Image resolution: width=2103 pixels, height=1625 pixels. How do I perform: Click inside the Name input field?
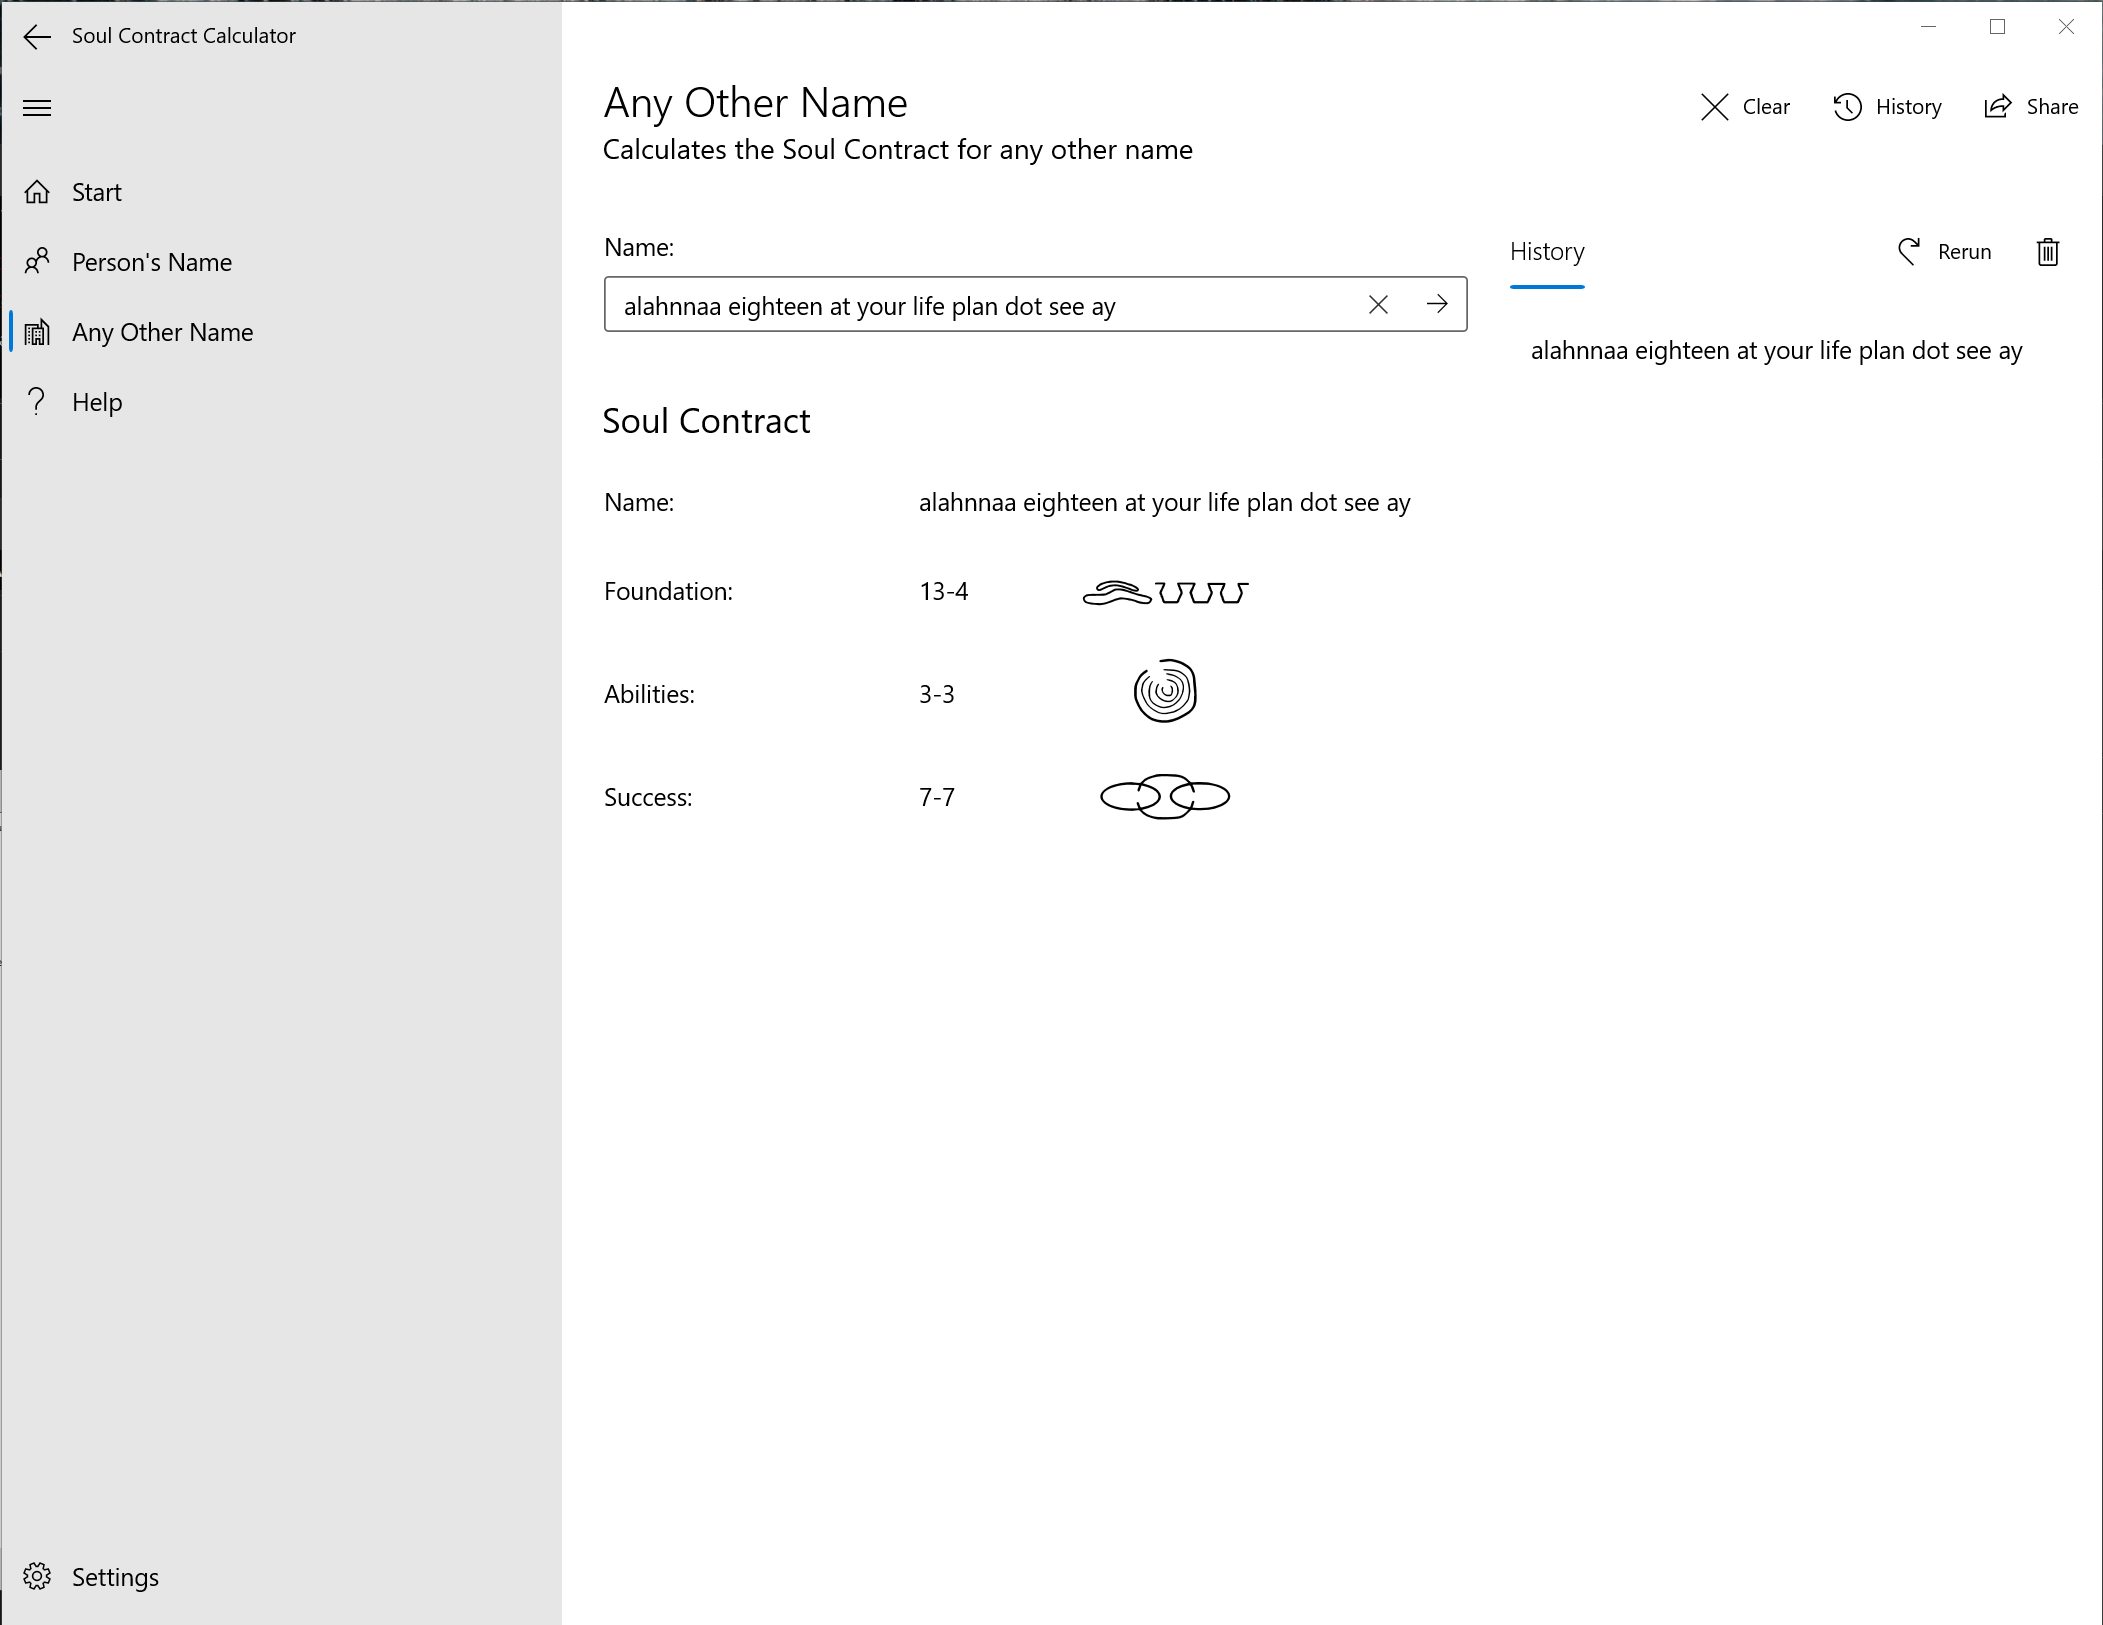(x=980, y=305)
